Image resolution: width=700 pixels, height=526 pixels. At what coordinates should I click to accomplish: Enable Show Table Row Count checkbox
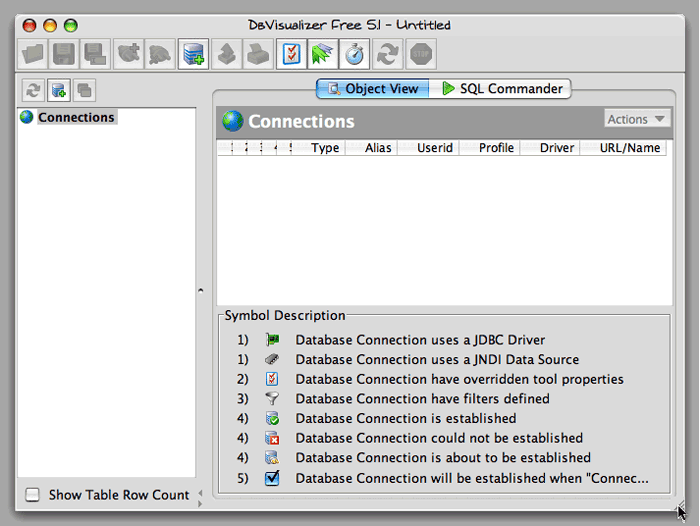(32, 495)
